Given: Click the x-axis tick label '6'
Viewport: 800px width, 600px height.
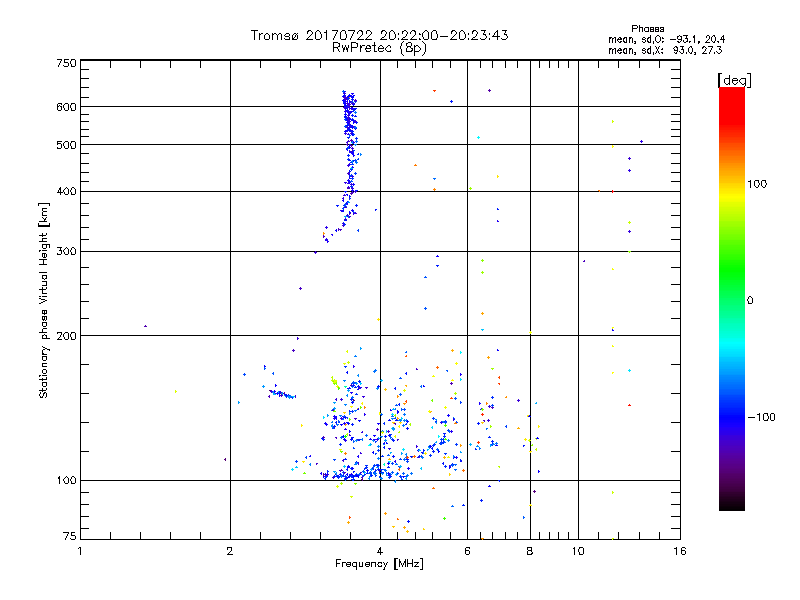Looking at the screenshot, I should [x=467, y=551].
